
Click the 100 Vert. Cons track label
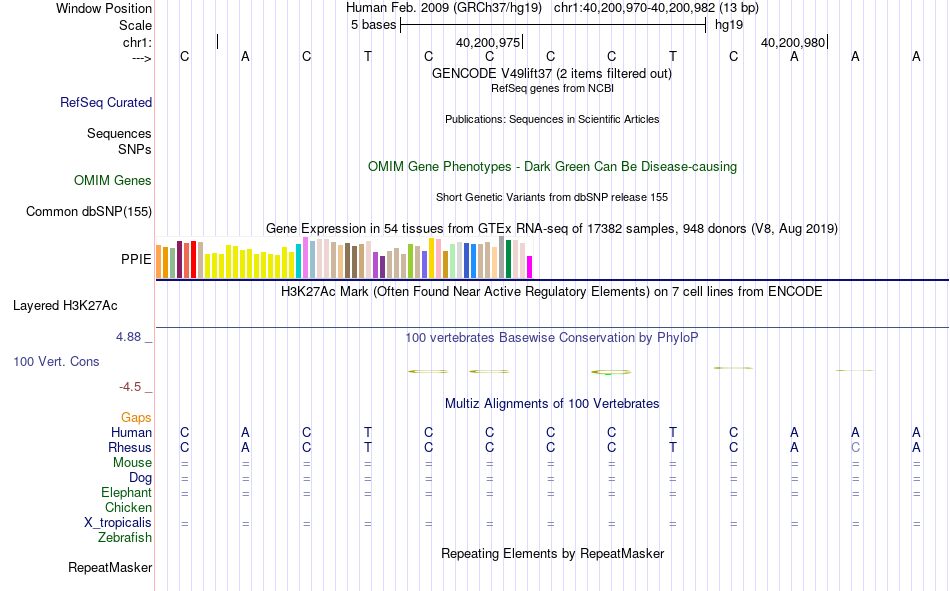tap(56, 361)
